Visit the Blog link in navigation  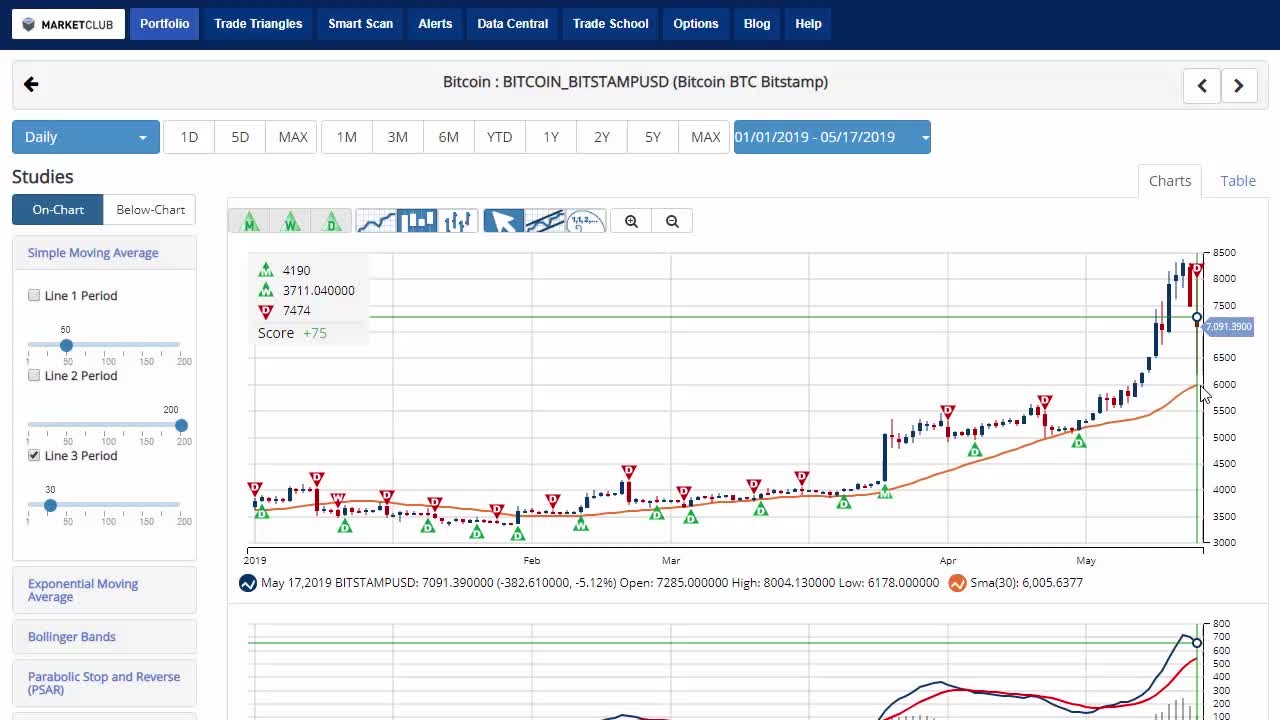click(757, 24)
